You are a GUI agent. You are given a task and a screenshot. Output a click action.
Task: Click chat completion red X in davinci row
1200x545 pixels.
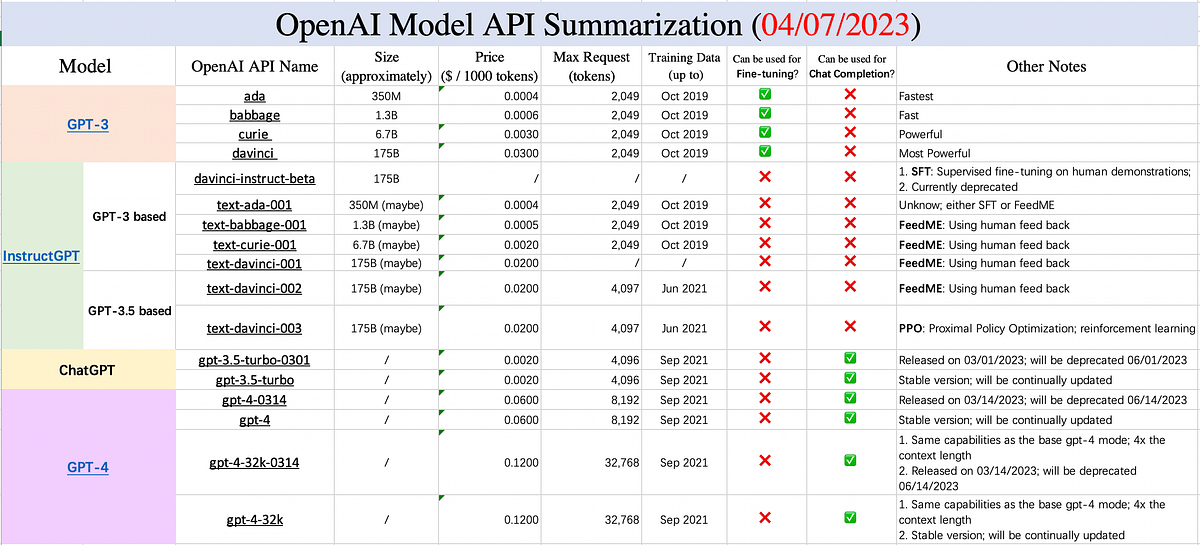coord(850,153)
